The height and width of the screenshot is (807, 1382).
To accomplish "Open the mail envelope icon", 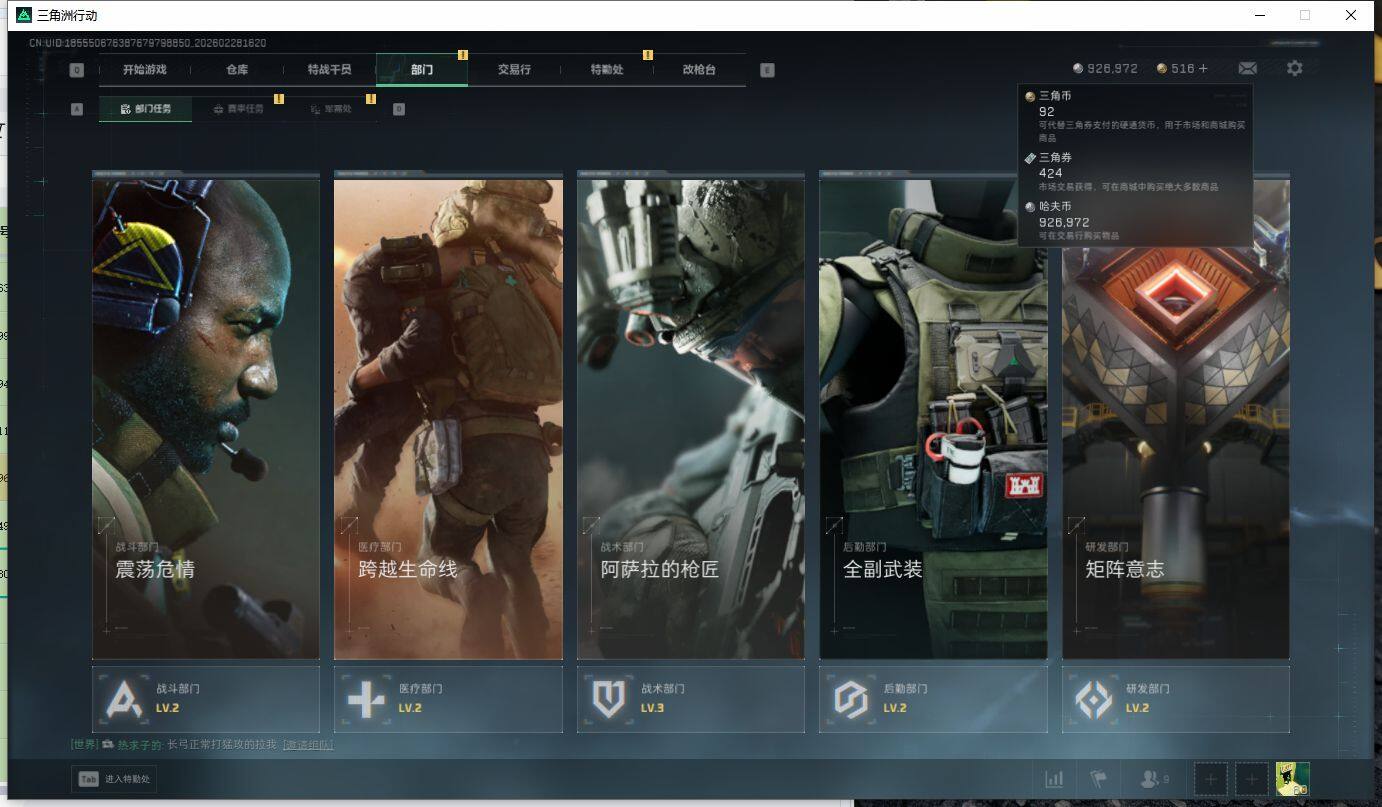I will (x=1247, y=68).
